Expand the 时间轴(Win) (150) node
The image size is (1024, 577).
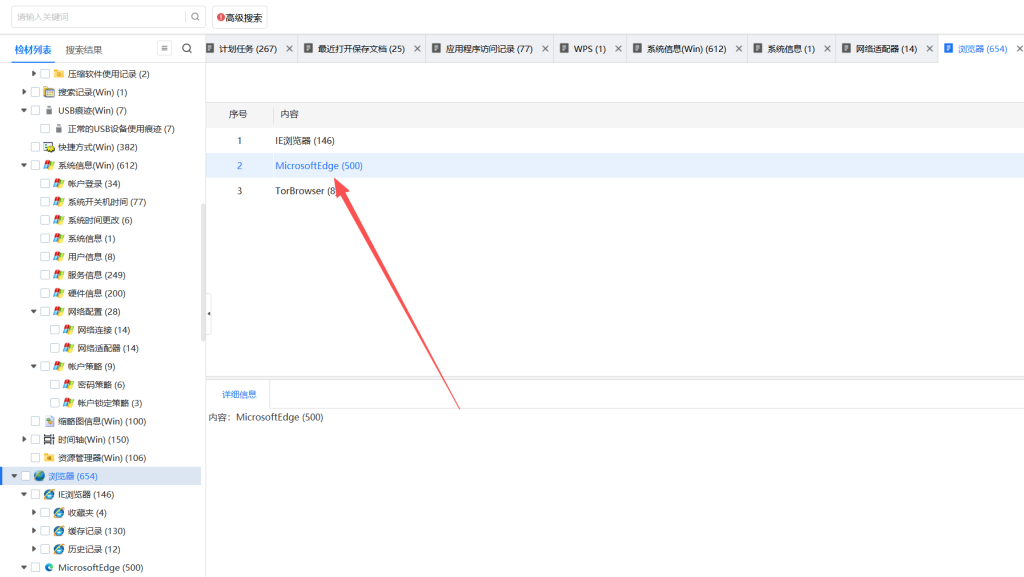pos(24,439)
